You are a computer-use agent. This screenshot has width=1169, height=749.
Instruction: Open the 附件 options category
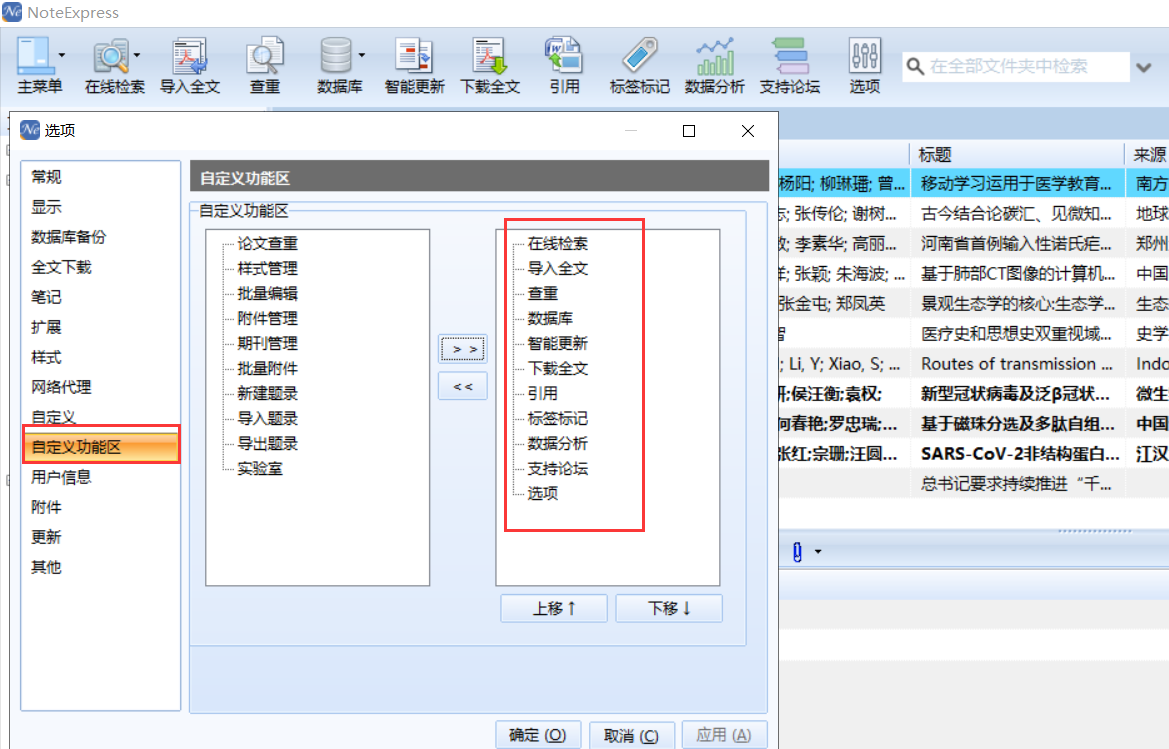click(100, 507)
